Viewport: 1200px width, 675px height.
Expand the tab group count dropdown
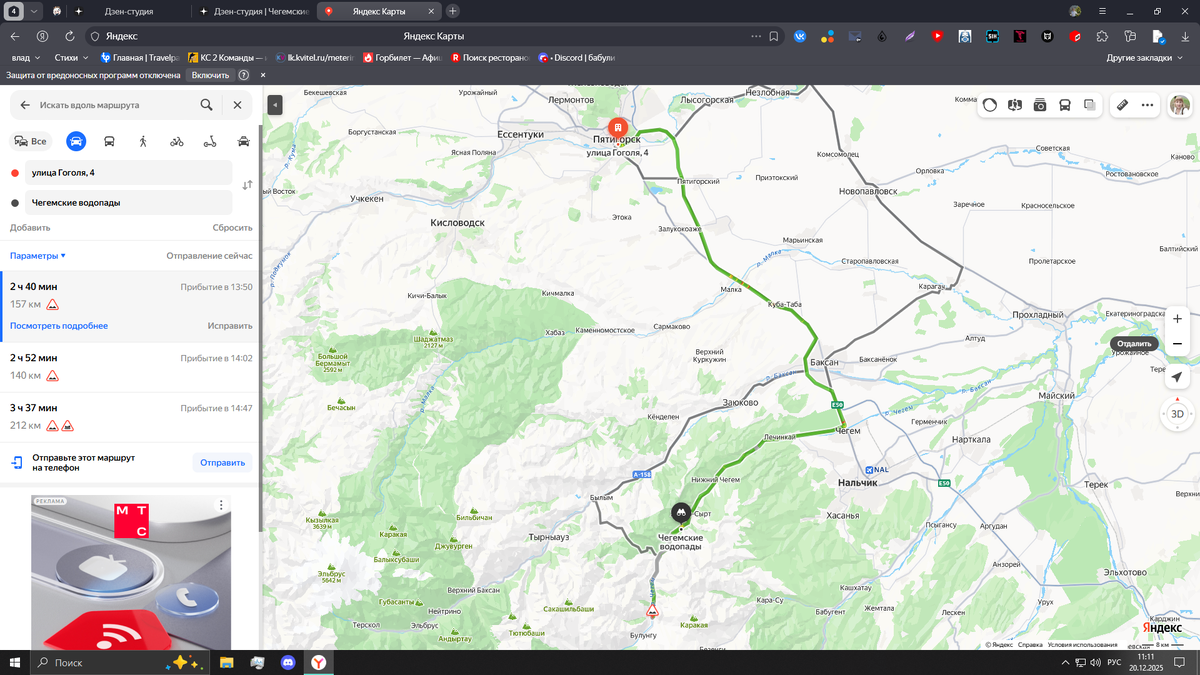click(35, 11)
